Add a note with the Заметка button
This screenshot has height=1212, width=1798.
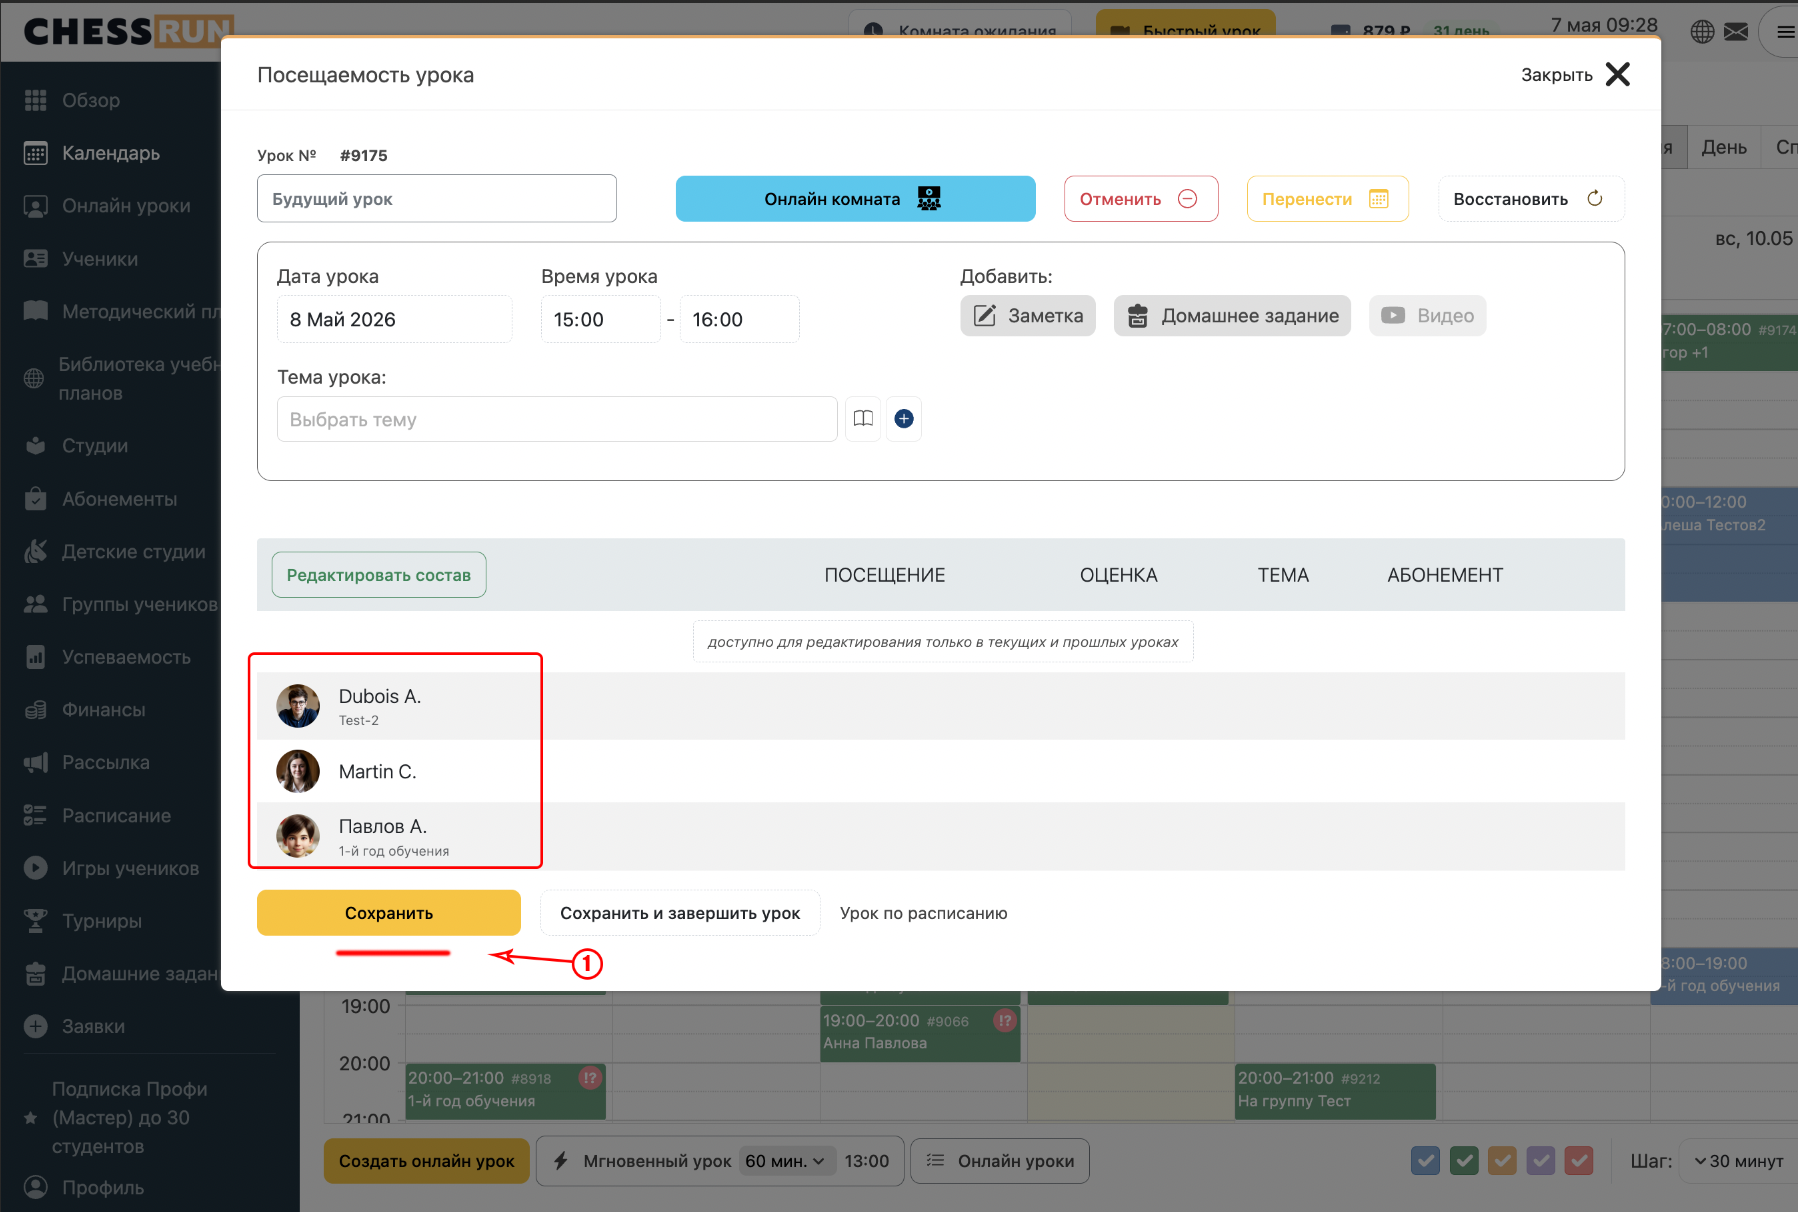tap(1028, 316)
